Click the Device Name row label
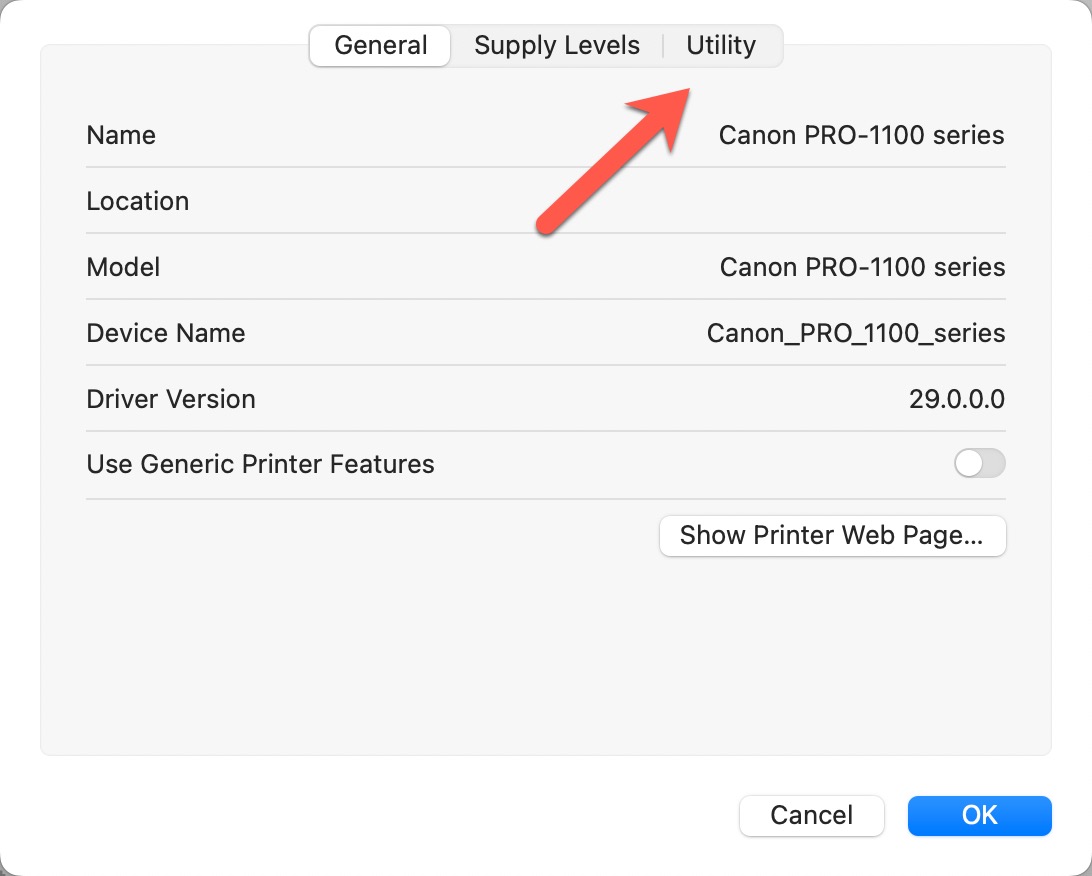The image size is (1092, 876). tap(166, 333)
